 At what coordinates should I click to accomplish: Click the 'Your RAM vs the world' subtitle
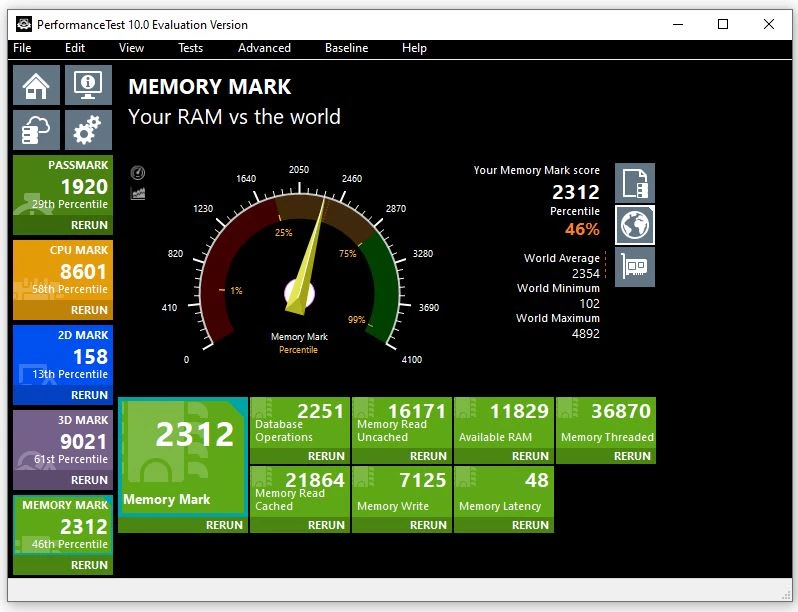click(x=234, y=117)
